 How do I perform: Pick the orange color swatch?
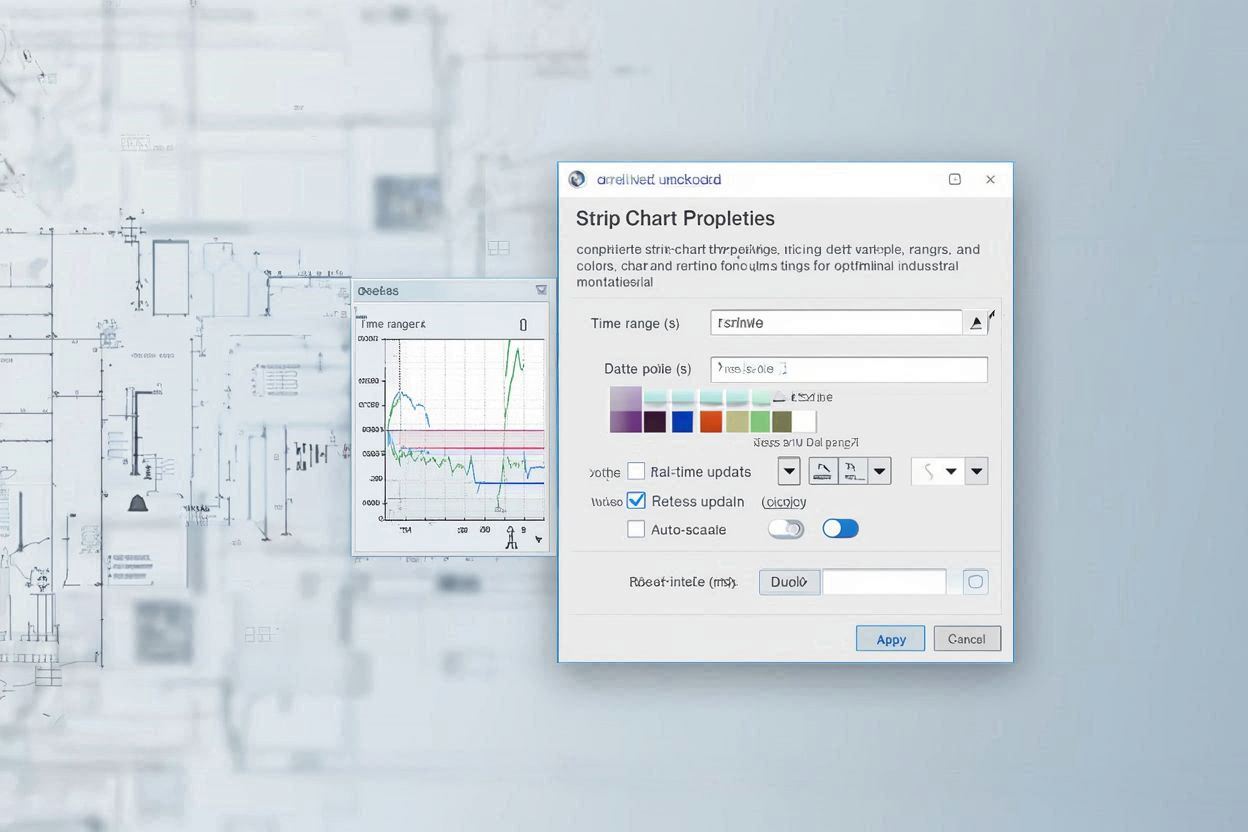pyautogui.click(x=711, y=422)
